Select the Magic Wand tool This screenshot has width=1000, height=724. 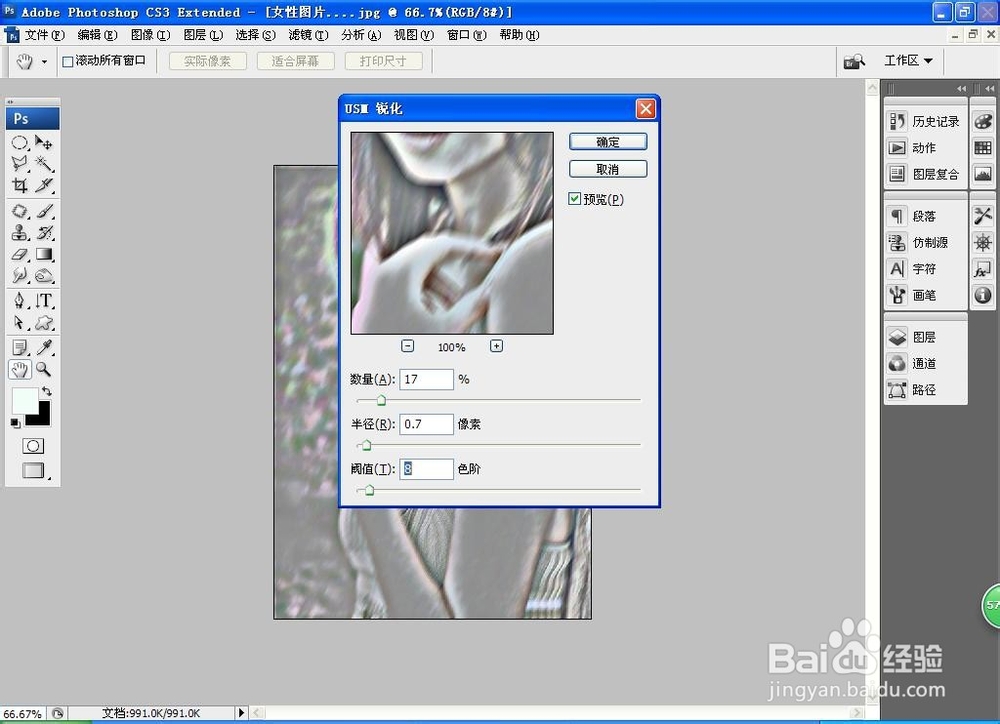pyautogui.click(x=43, y=163)
